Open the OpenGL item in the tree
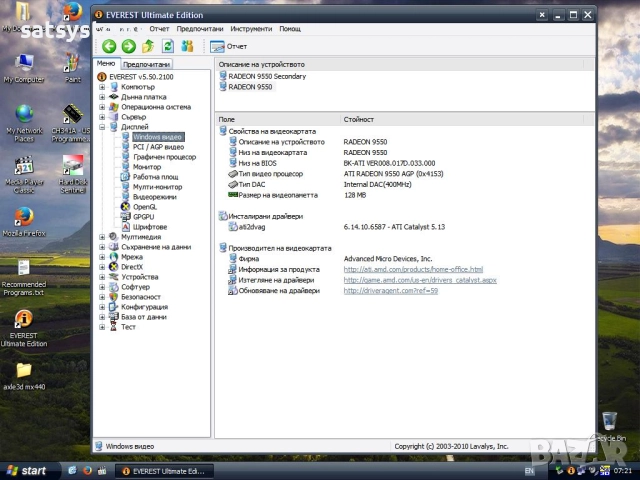Image resolution: width=640 pixels, height=480 pixels. [x=144, y=206]
